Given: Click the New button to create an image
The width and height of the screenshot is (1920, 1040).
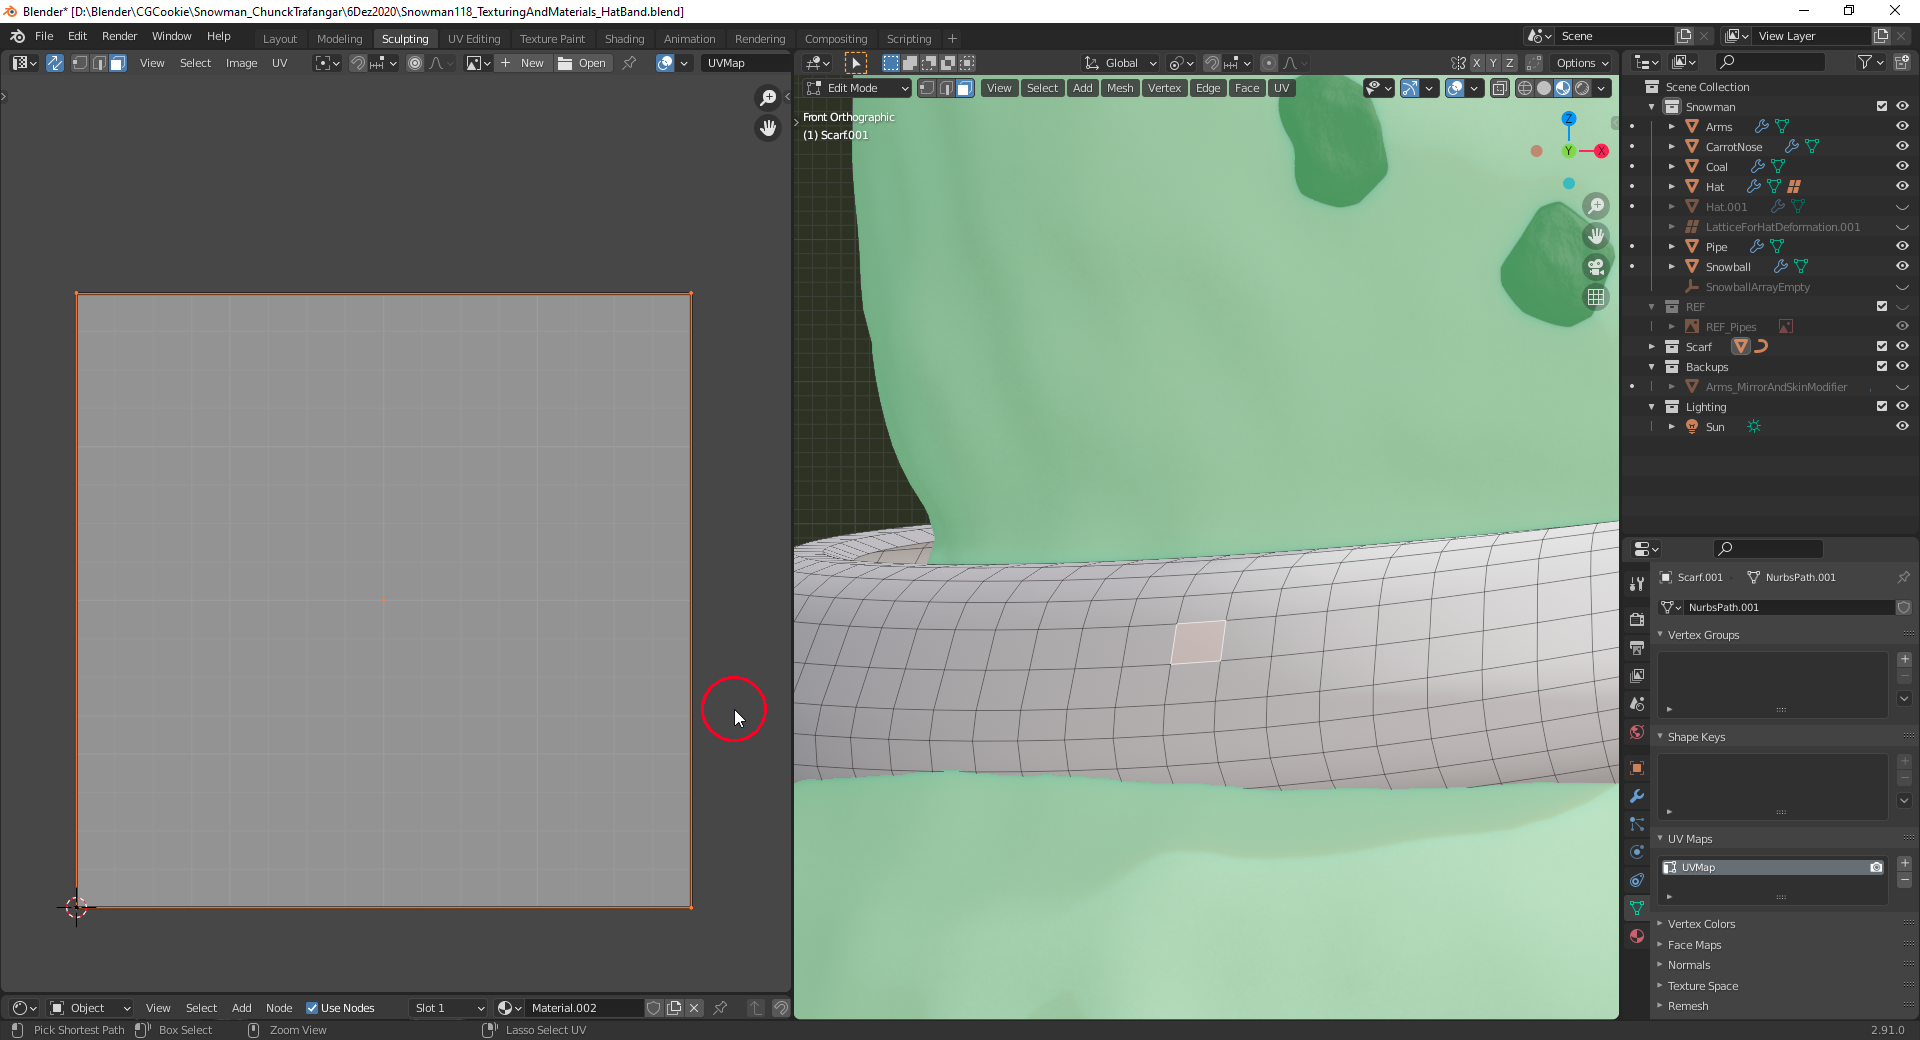Looking at the screenshot, I should [x=522, y=62].
